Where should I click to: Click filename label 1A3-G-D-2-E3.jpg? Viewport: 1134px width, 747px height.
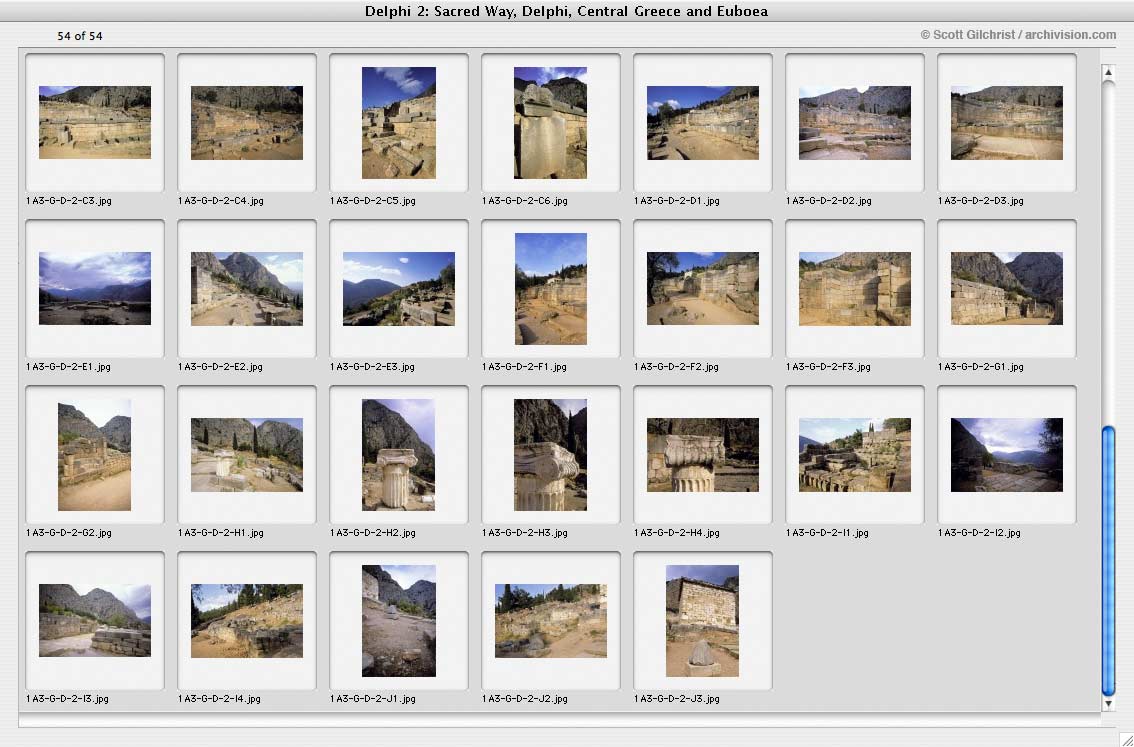tap(372, 367)
